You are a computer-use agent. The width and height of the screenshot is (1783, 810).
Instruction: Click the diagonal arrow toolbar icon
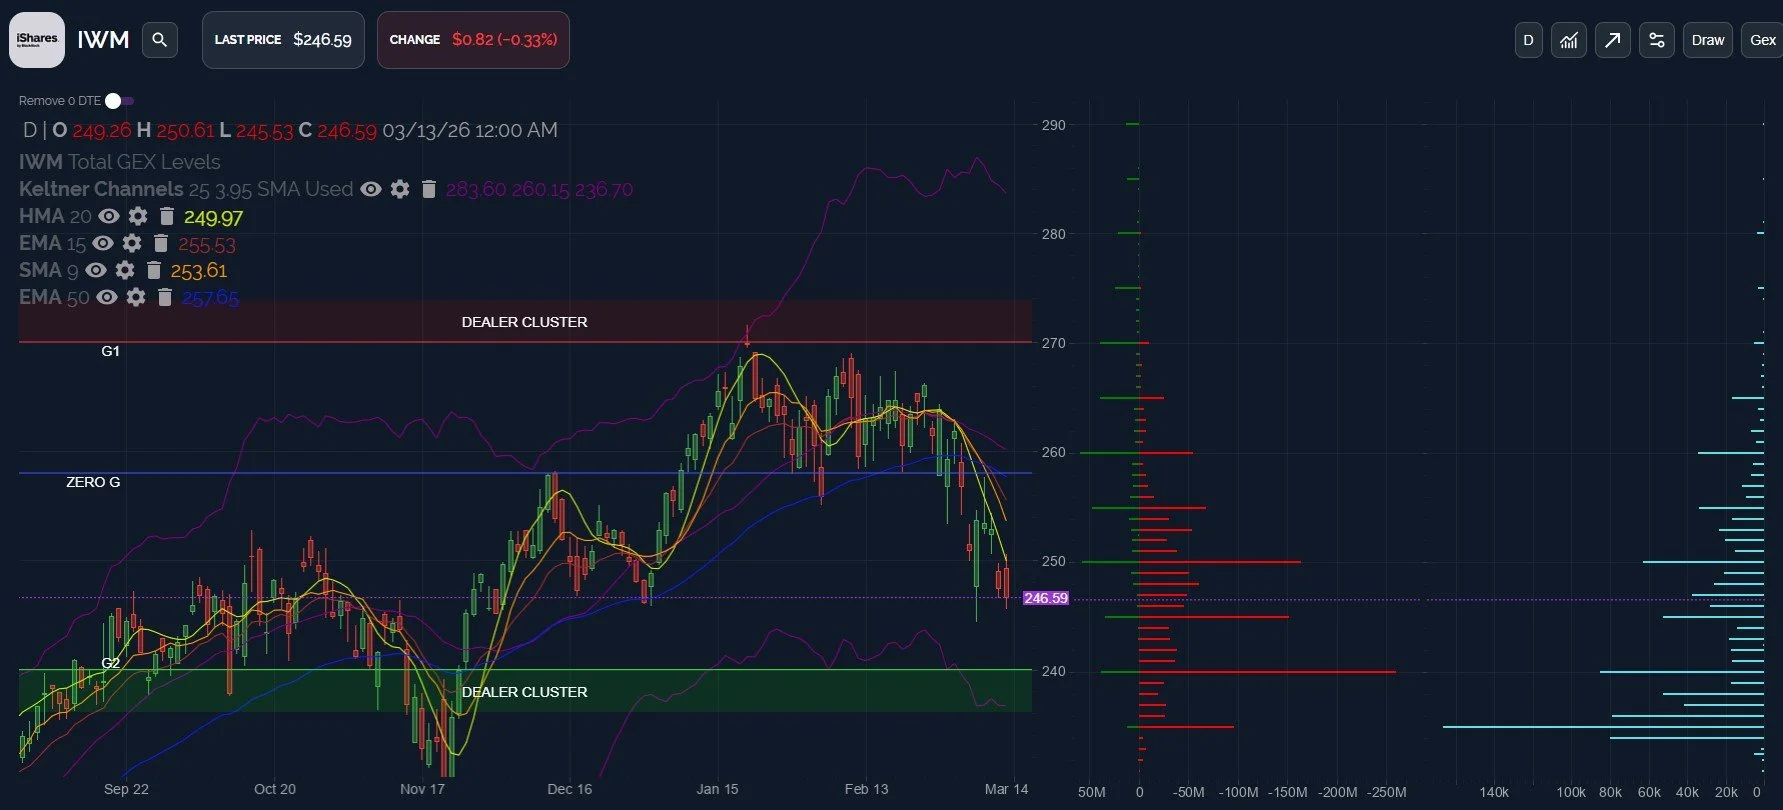pos(1612,40)
